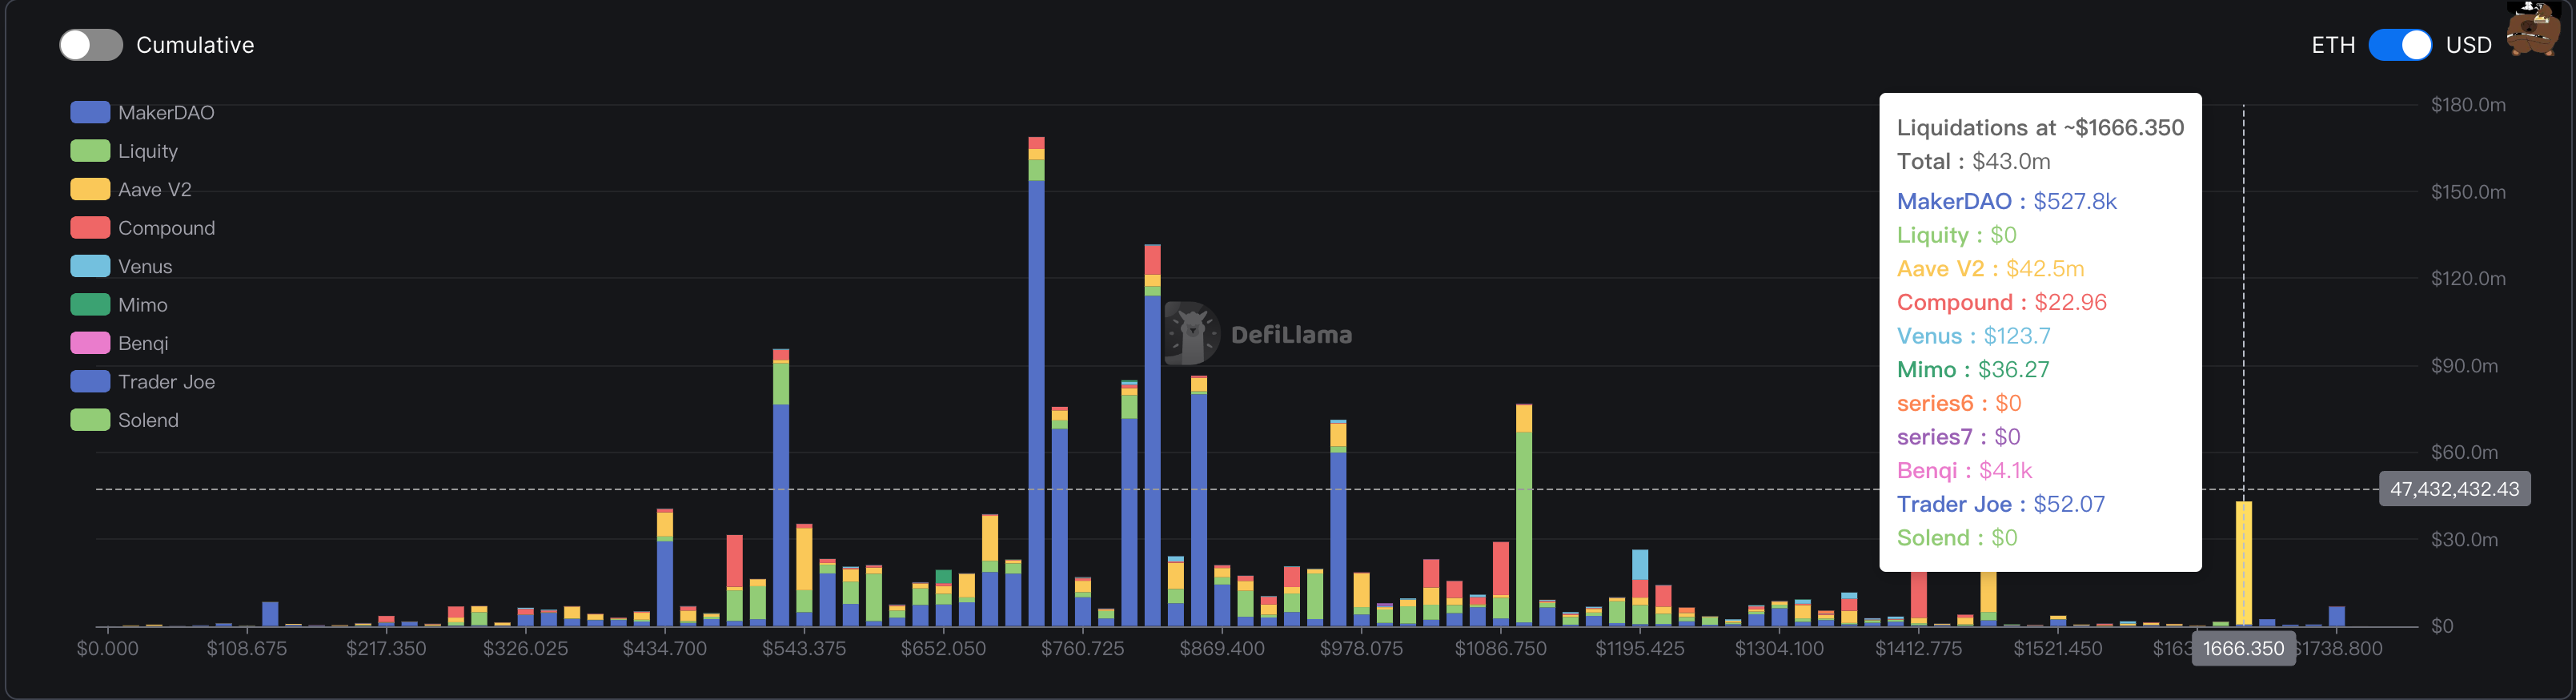Switch the ETH/USD currency toggle
This screenshot has height=700, width=2576.
(2400, 45)
